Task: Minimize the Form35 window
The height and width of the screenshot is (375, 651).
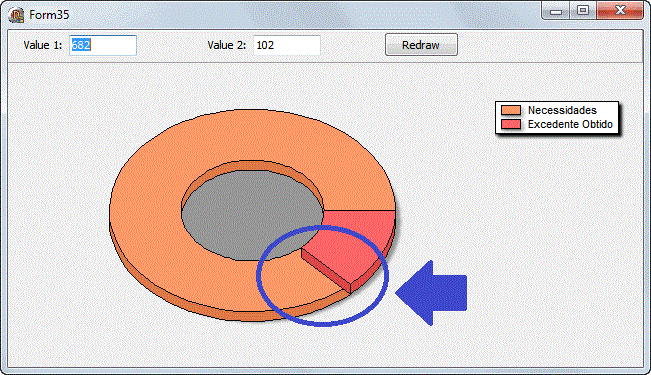Action: 556,11
